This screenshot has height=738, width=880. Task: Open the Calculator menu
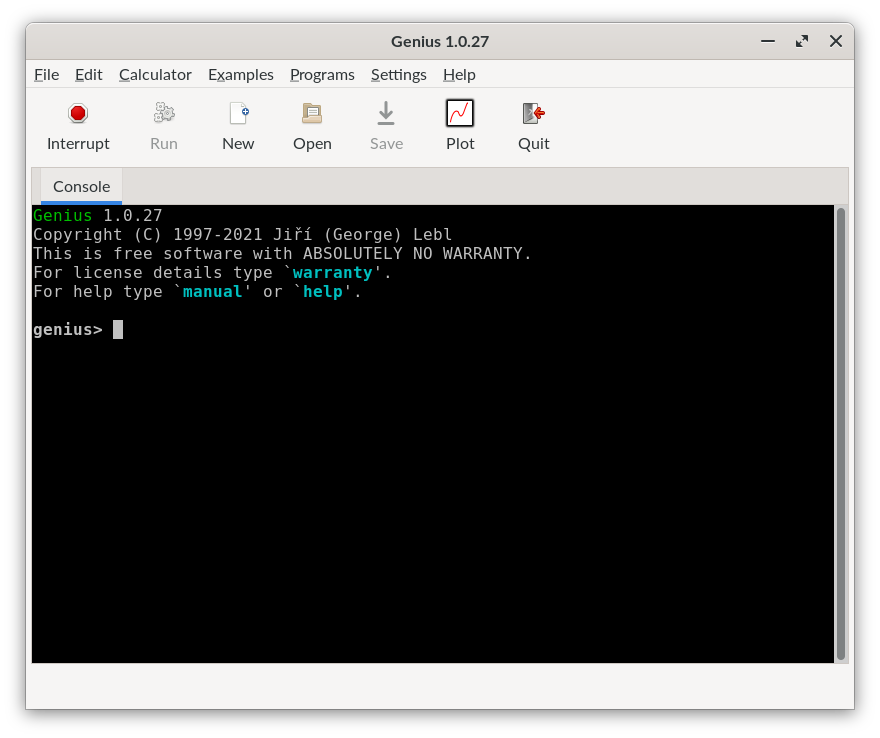point(155,75)
